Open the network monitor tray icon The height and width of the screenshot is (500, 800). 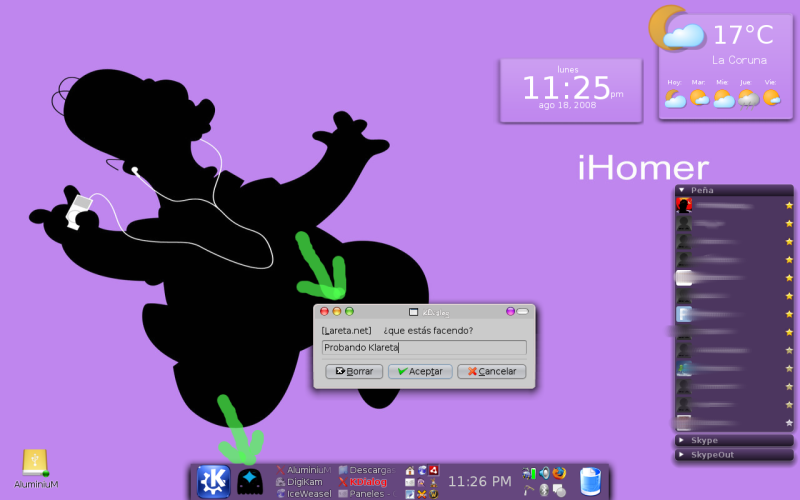(529, 473)
